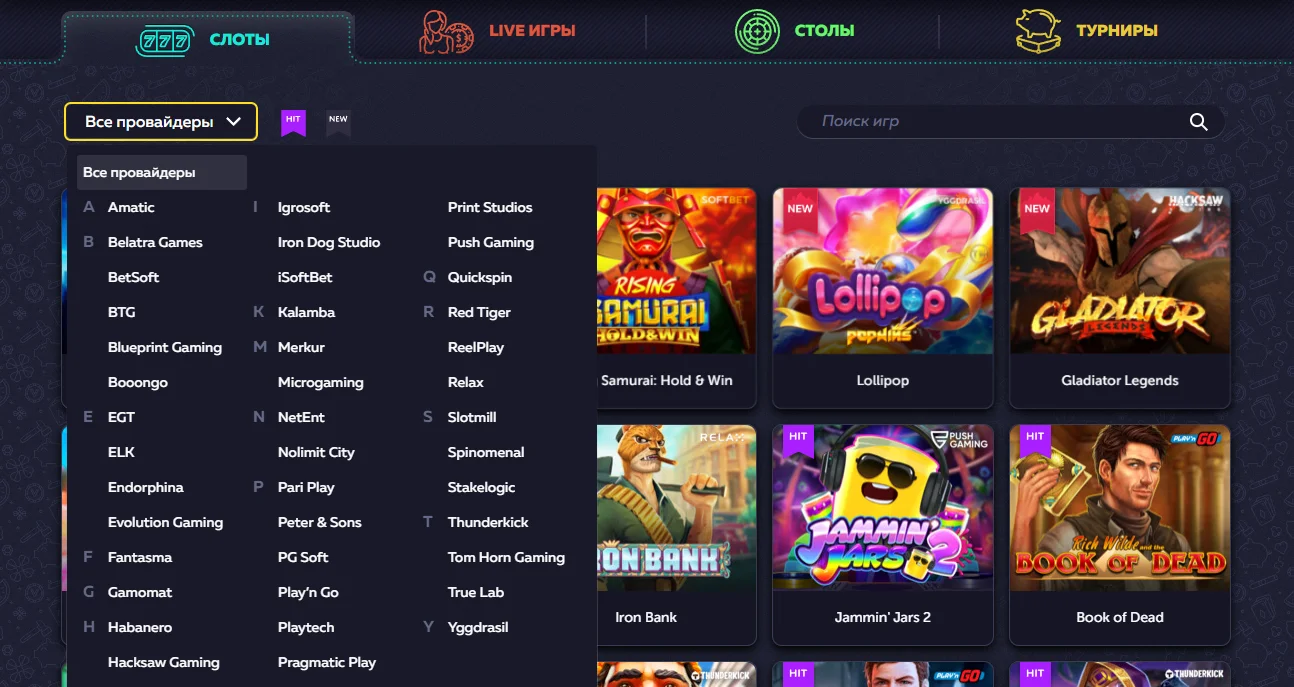
Task: Filter by Gamomat provider
Action: [x=140, y=592]
